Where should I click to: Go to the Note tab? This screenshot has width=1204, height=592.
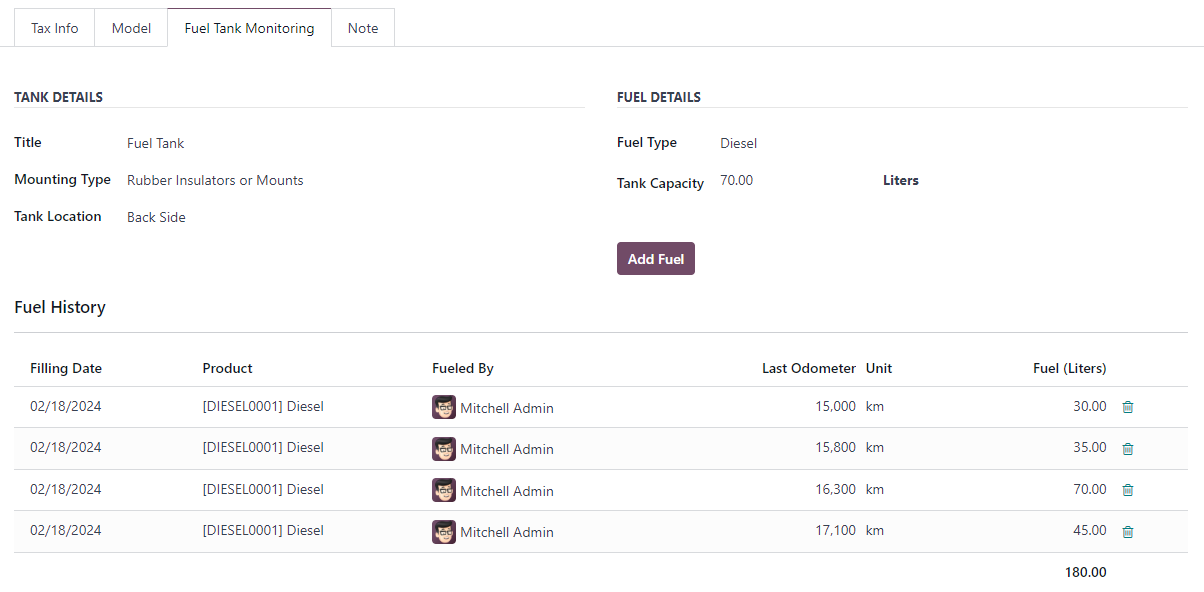(x=363, y=28)
